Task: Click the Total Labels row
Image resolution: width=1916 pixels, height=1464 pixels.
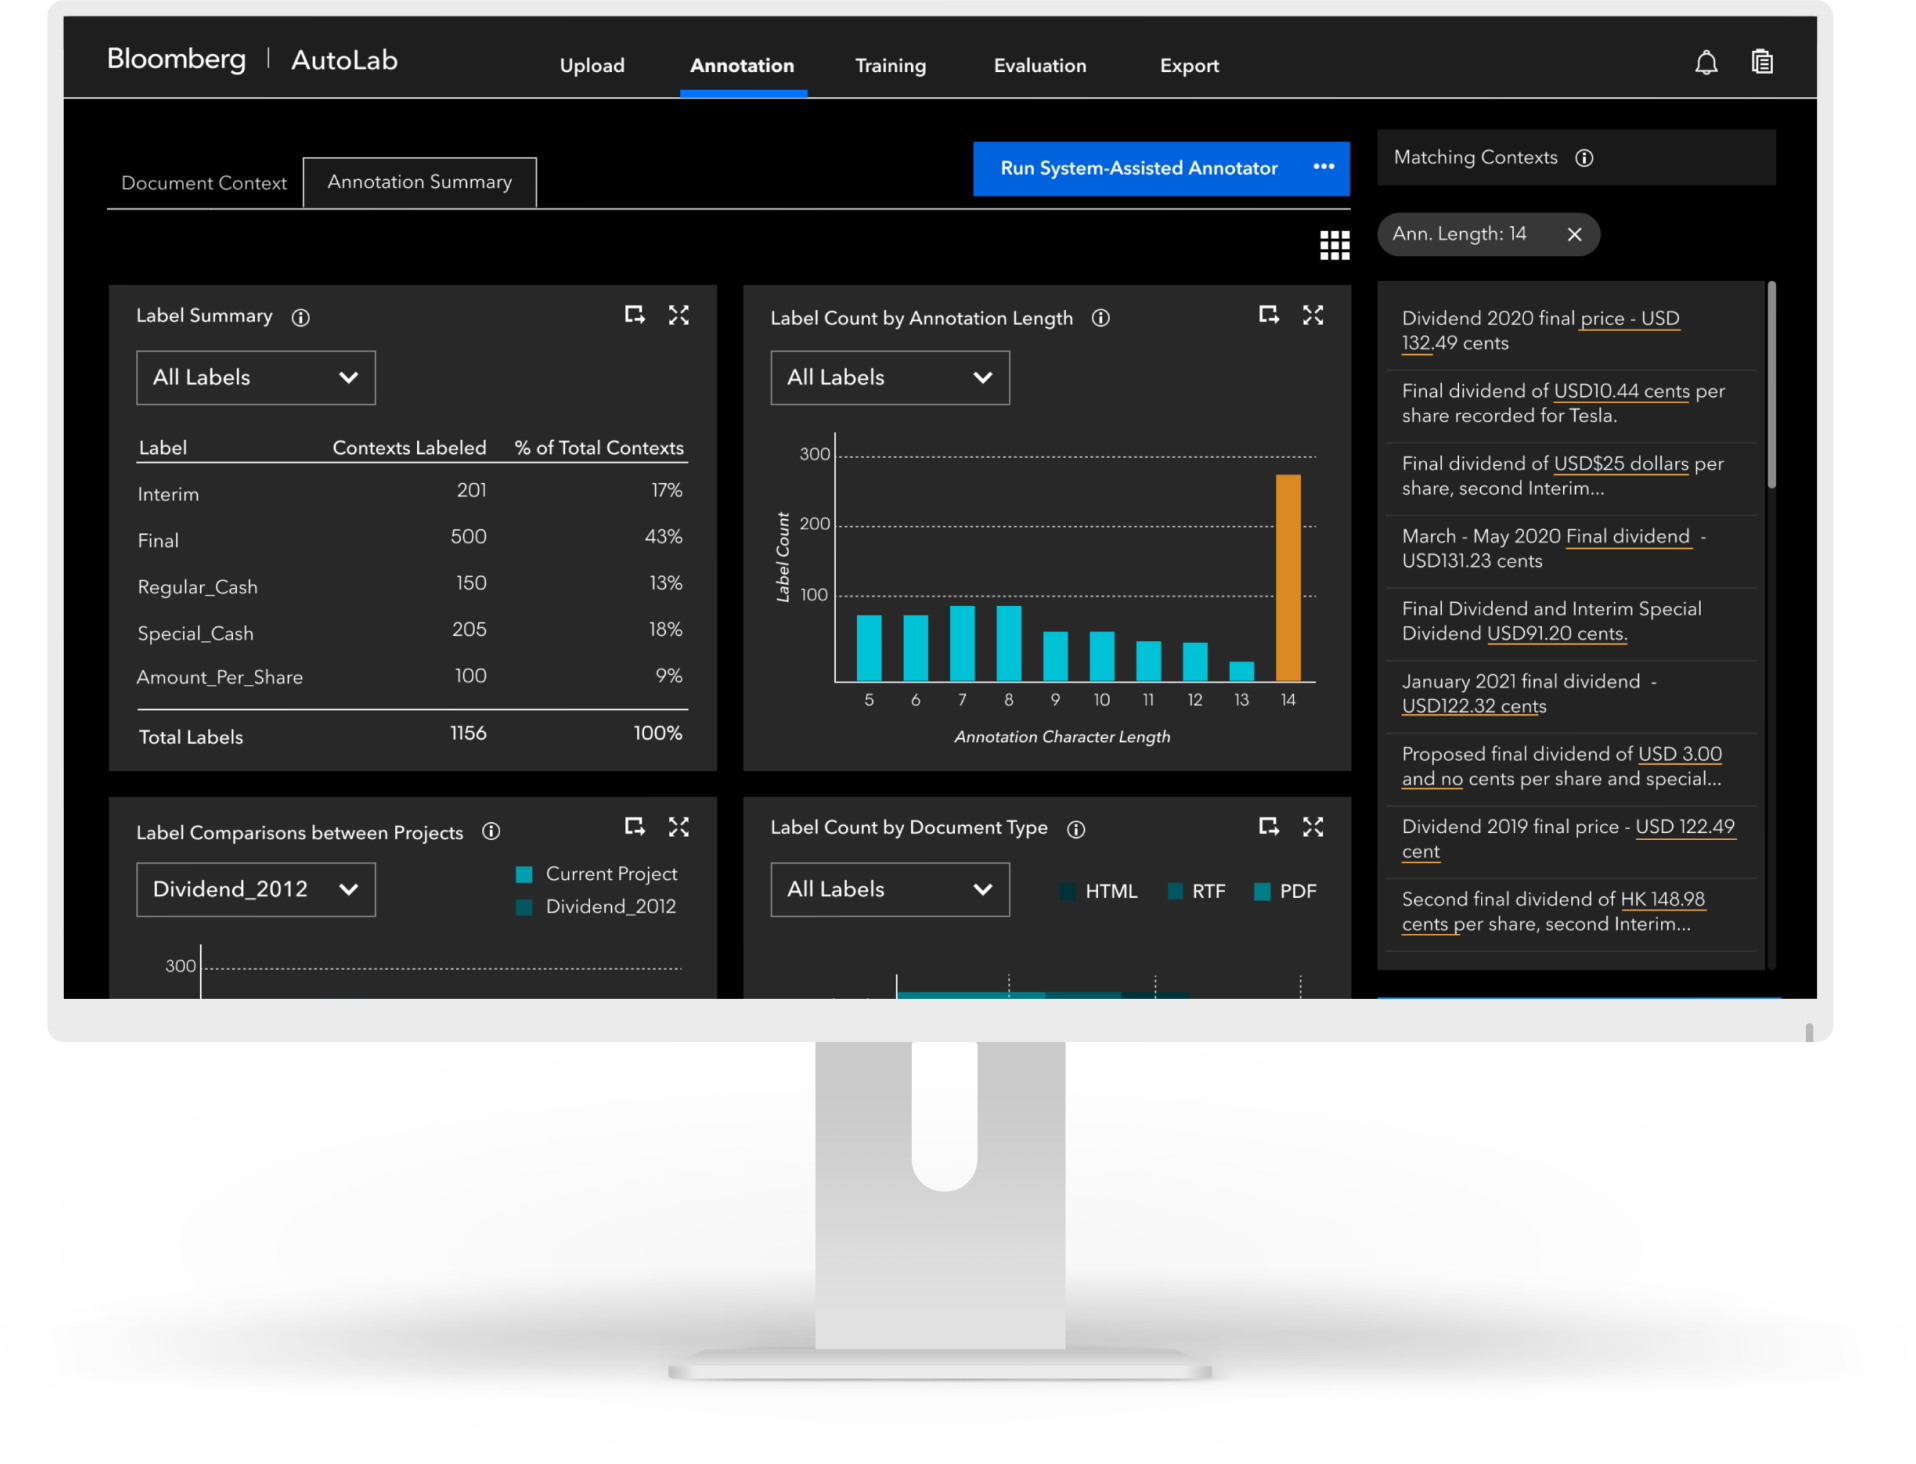Action: tap(410, 736)
